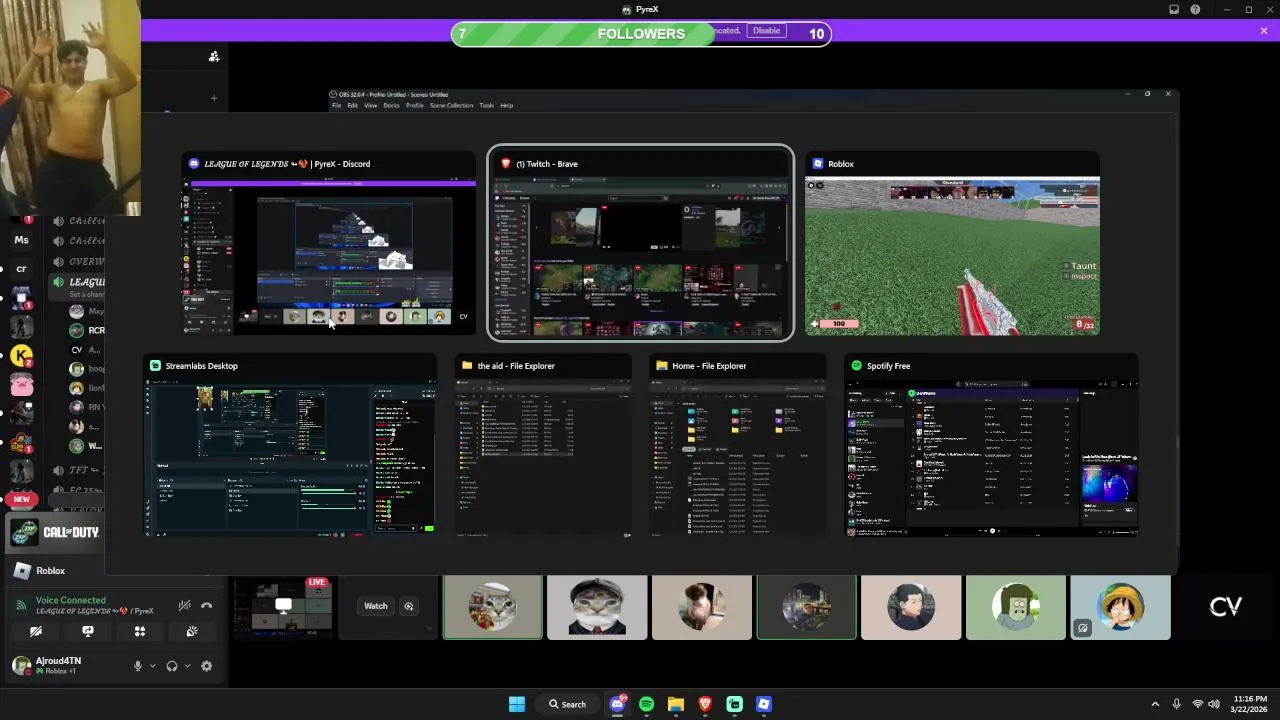1280x720 pixels.
Task: Click Disable on the followers banner
Action: pos(767,31)
